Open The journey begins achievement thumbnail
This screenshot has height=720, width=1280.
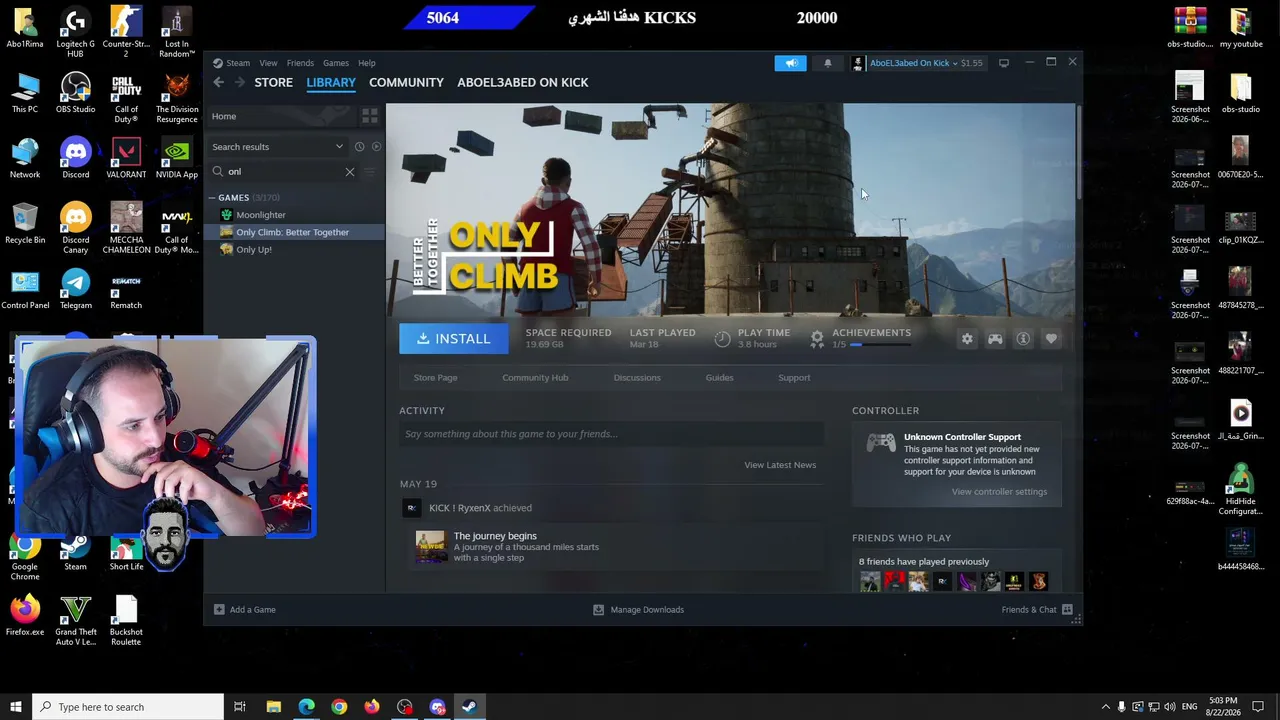pos(431,546)
